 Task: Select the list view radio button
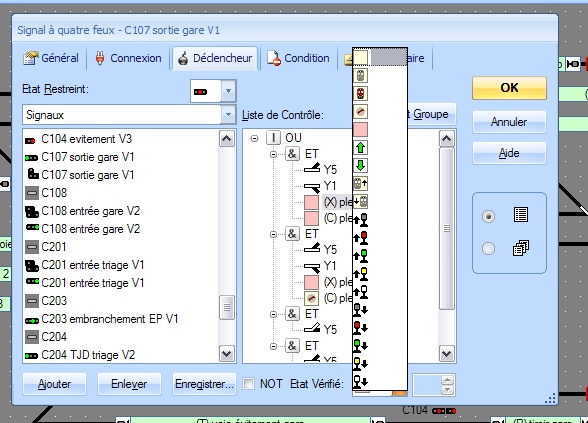488,216
